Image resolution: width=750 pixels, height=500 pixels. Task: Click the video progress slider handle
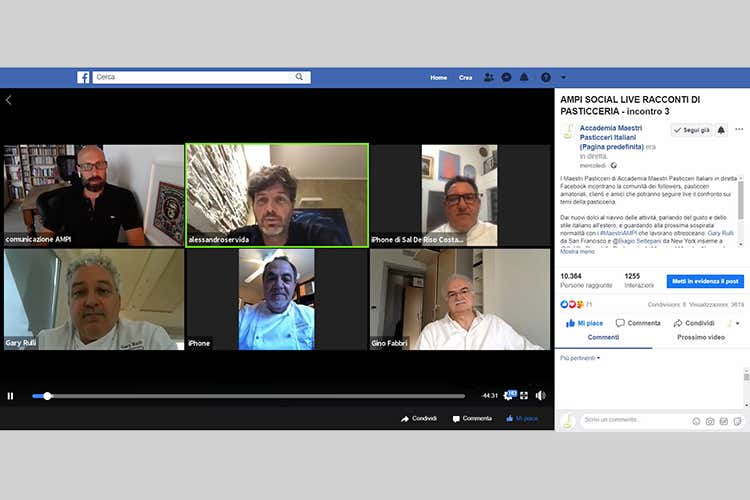(x=47, y=396)
